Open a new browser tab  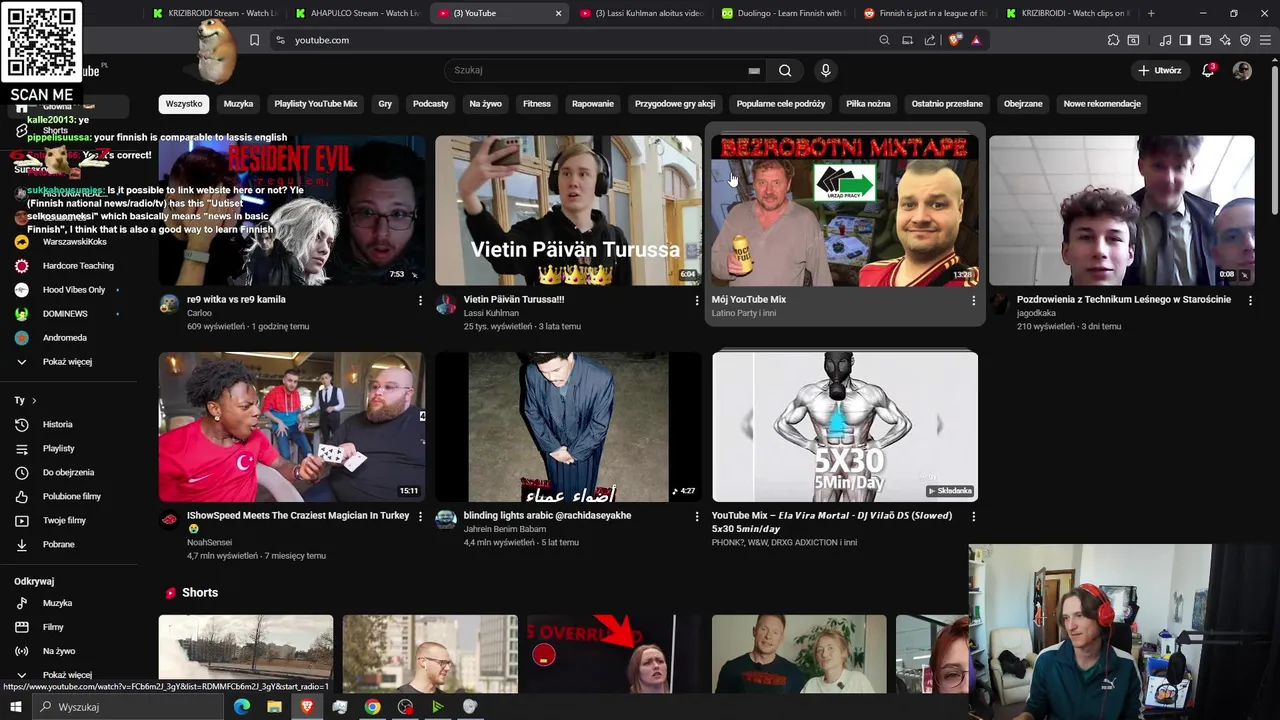pos(1151,13)
